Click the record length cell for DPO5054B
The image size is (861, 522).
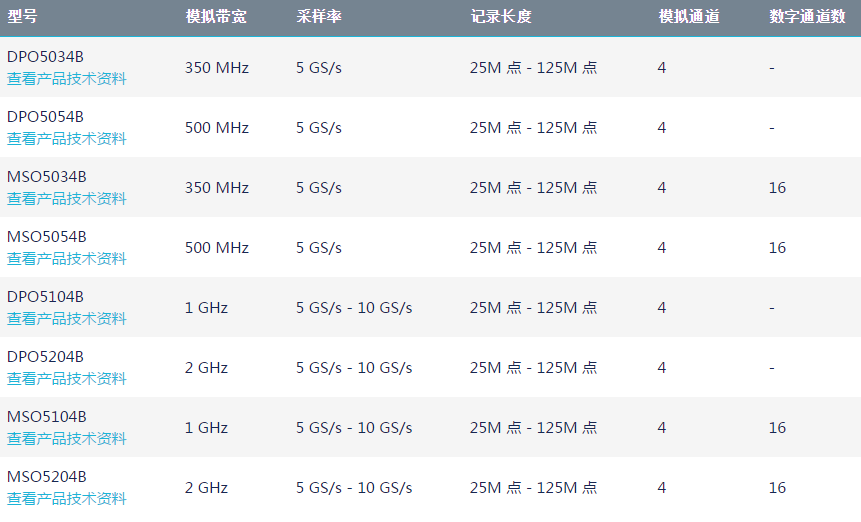click(x=533, y=128)
